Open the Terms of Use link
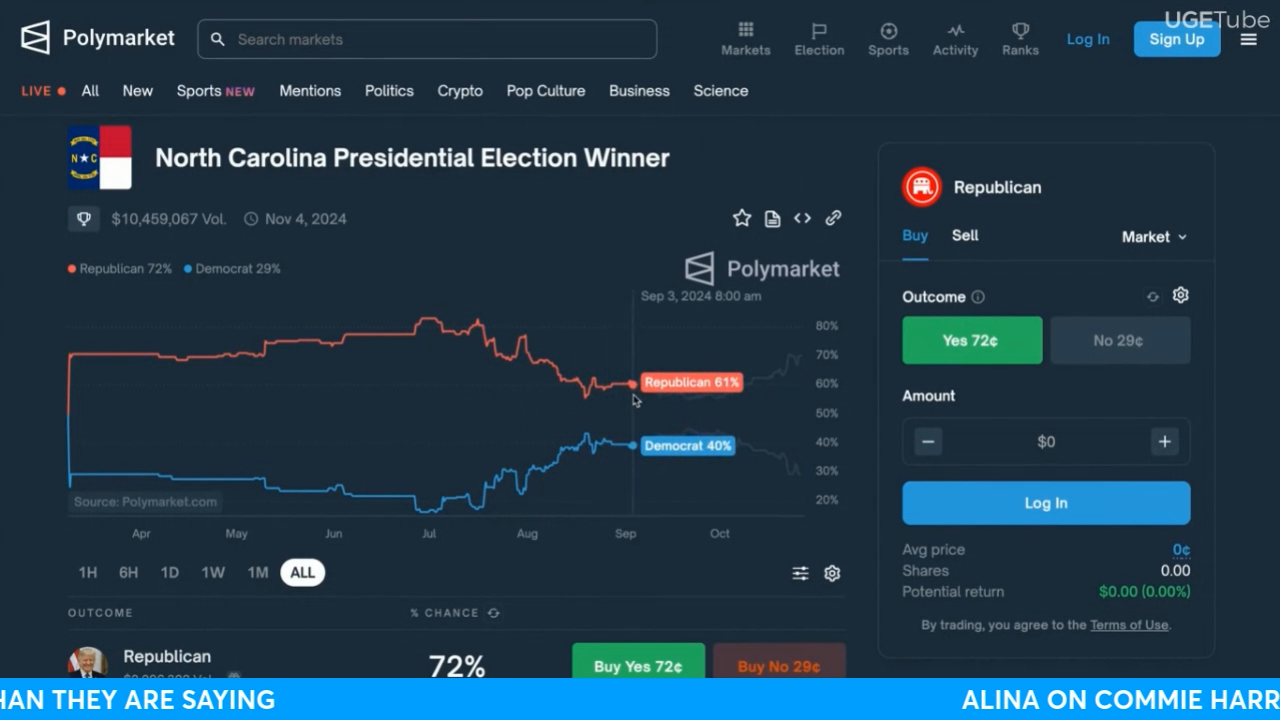Viewport: 1280px width, 720px height. point(1129,625)
